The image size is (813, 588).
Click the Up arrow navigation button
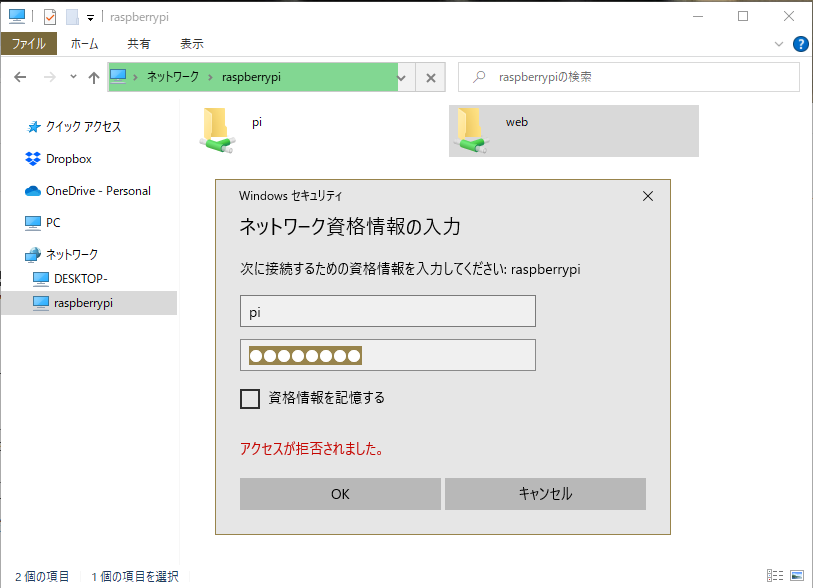pos(93,77)
